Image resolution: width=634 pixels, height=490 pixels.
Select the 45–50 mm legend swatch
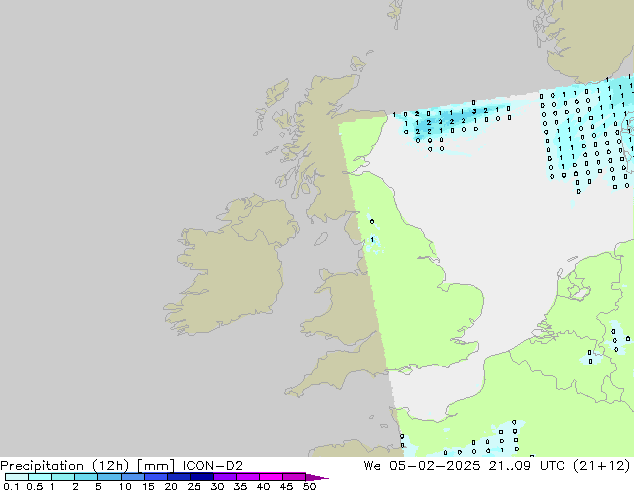[x=294, y=477]
